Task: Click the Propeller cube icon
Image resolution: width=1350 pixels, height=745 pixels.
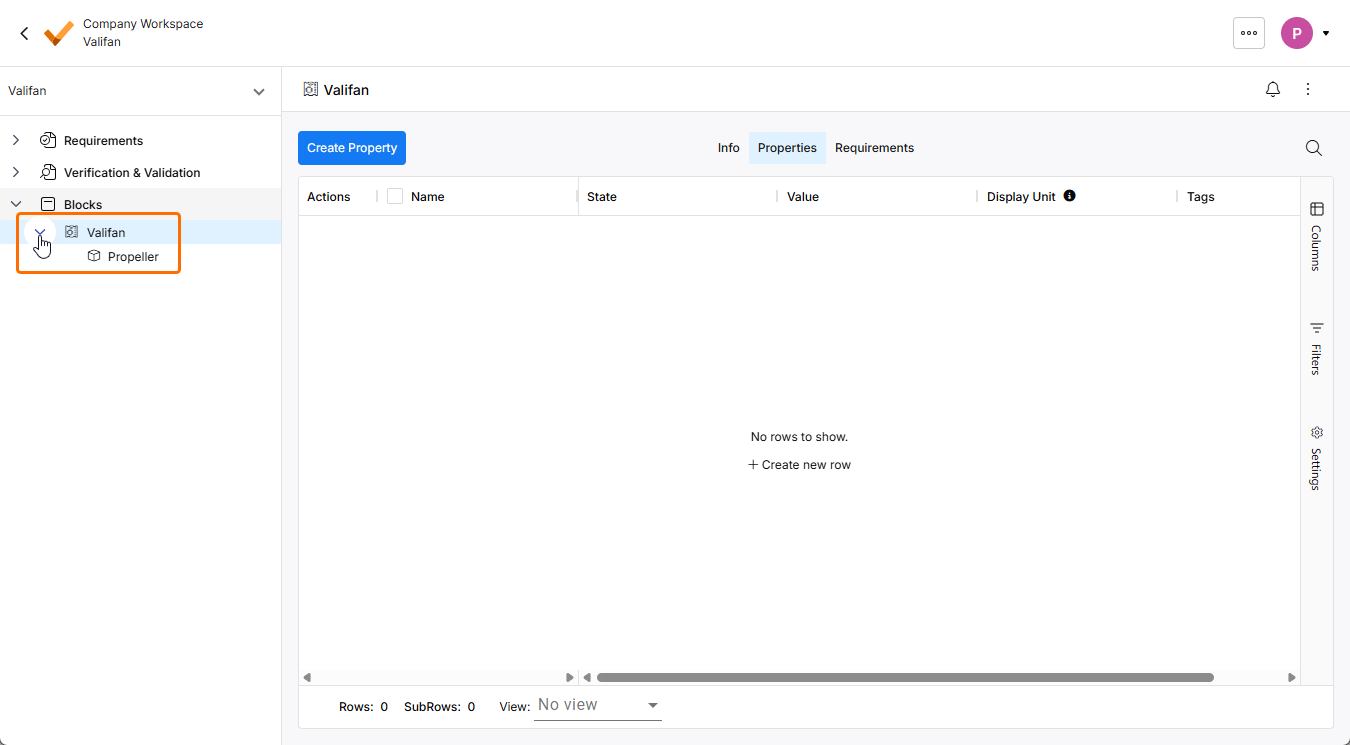Action: point(94,256)
